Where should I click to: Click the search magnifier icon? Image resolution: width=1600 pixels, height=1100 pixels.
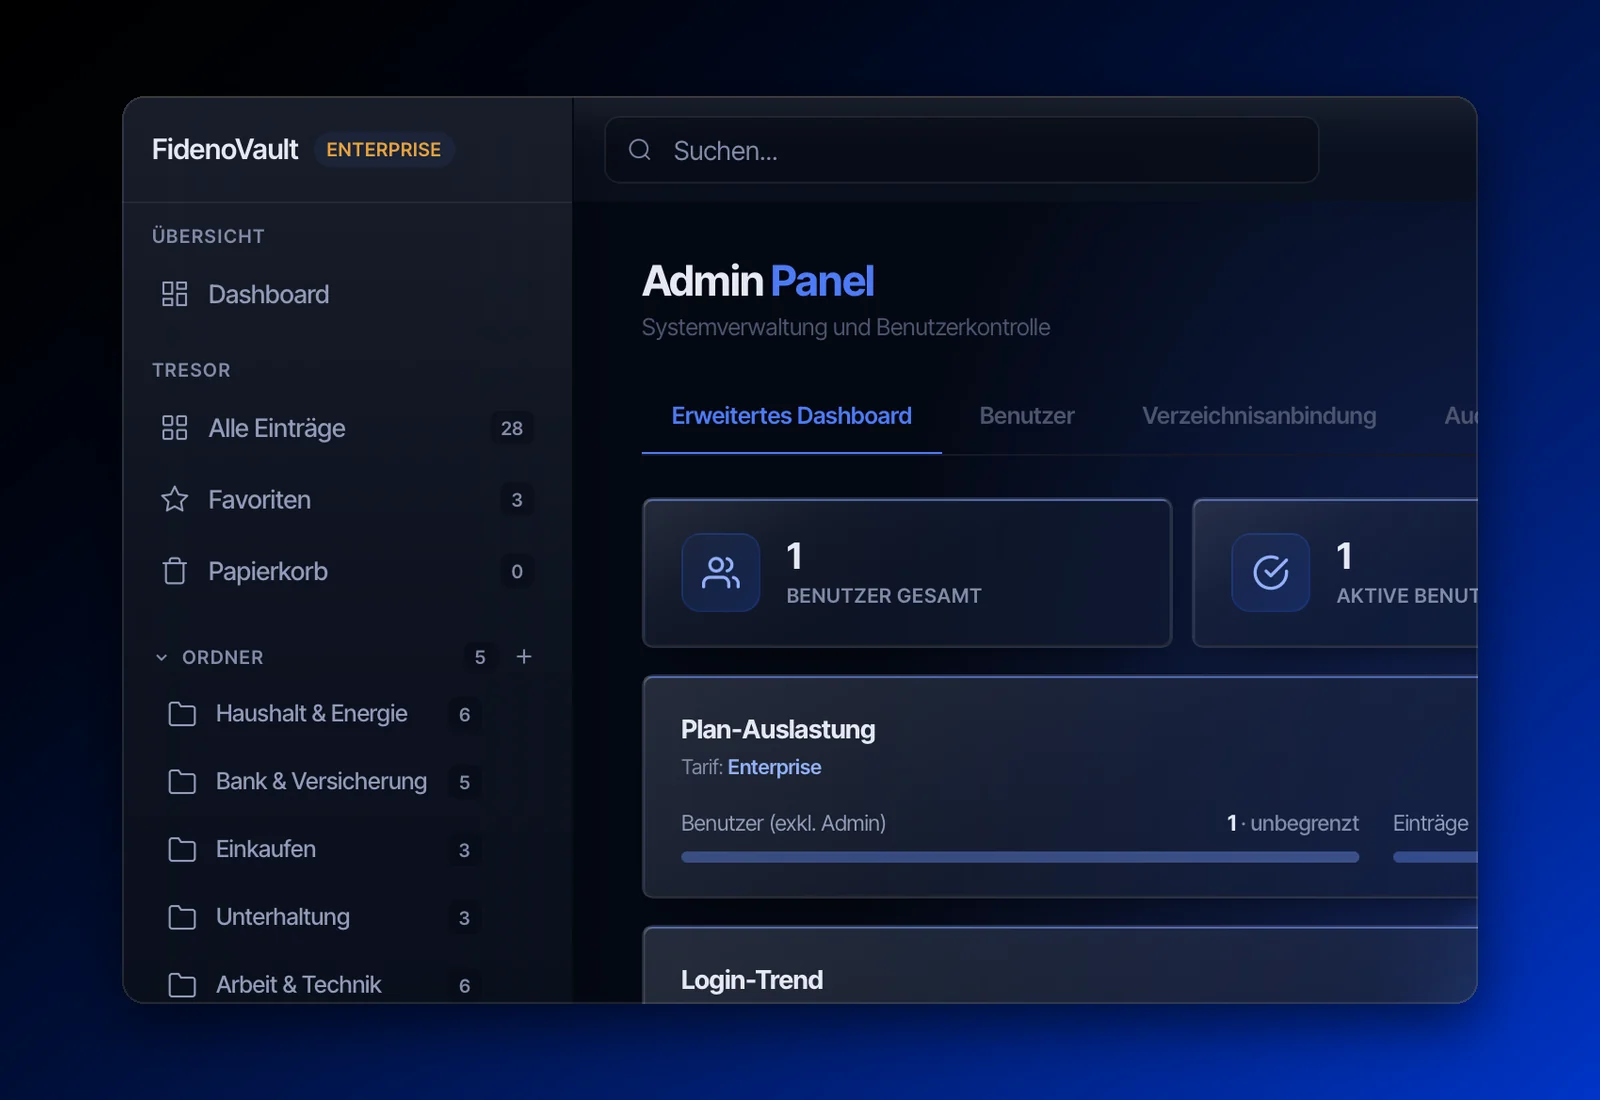pyautogui.click(x=640, y=150)
